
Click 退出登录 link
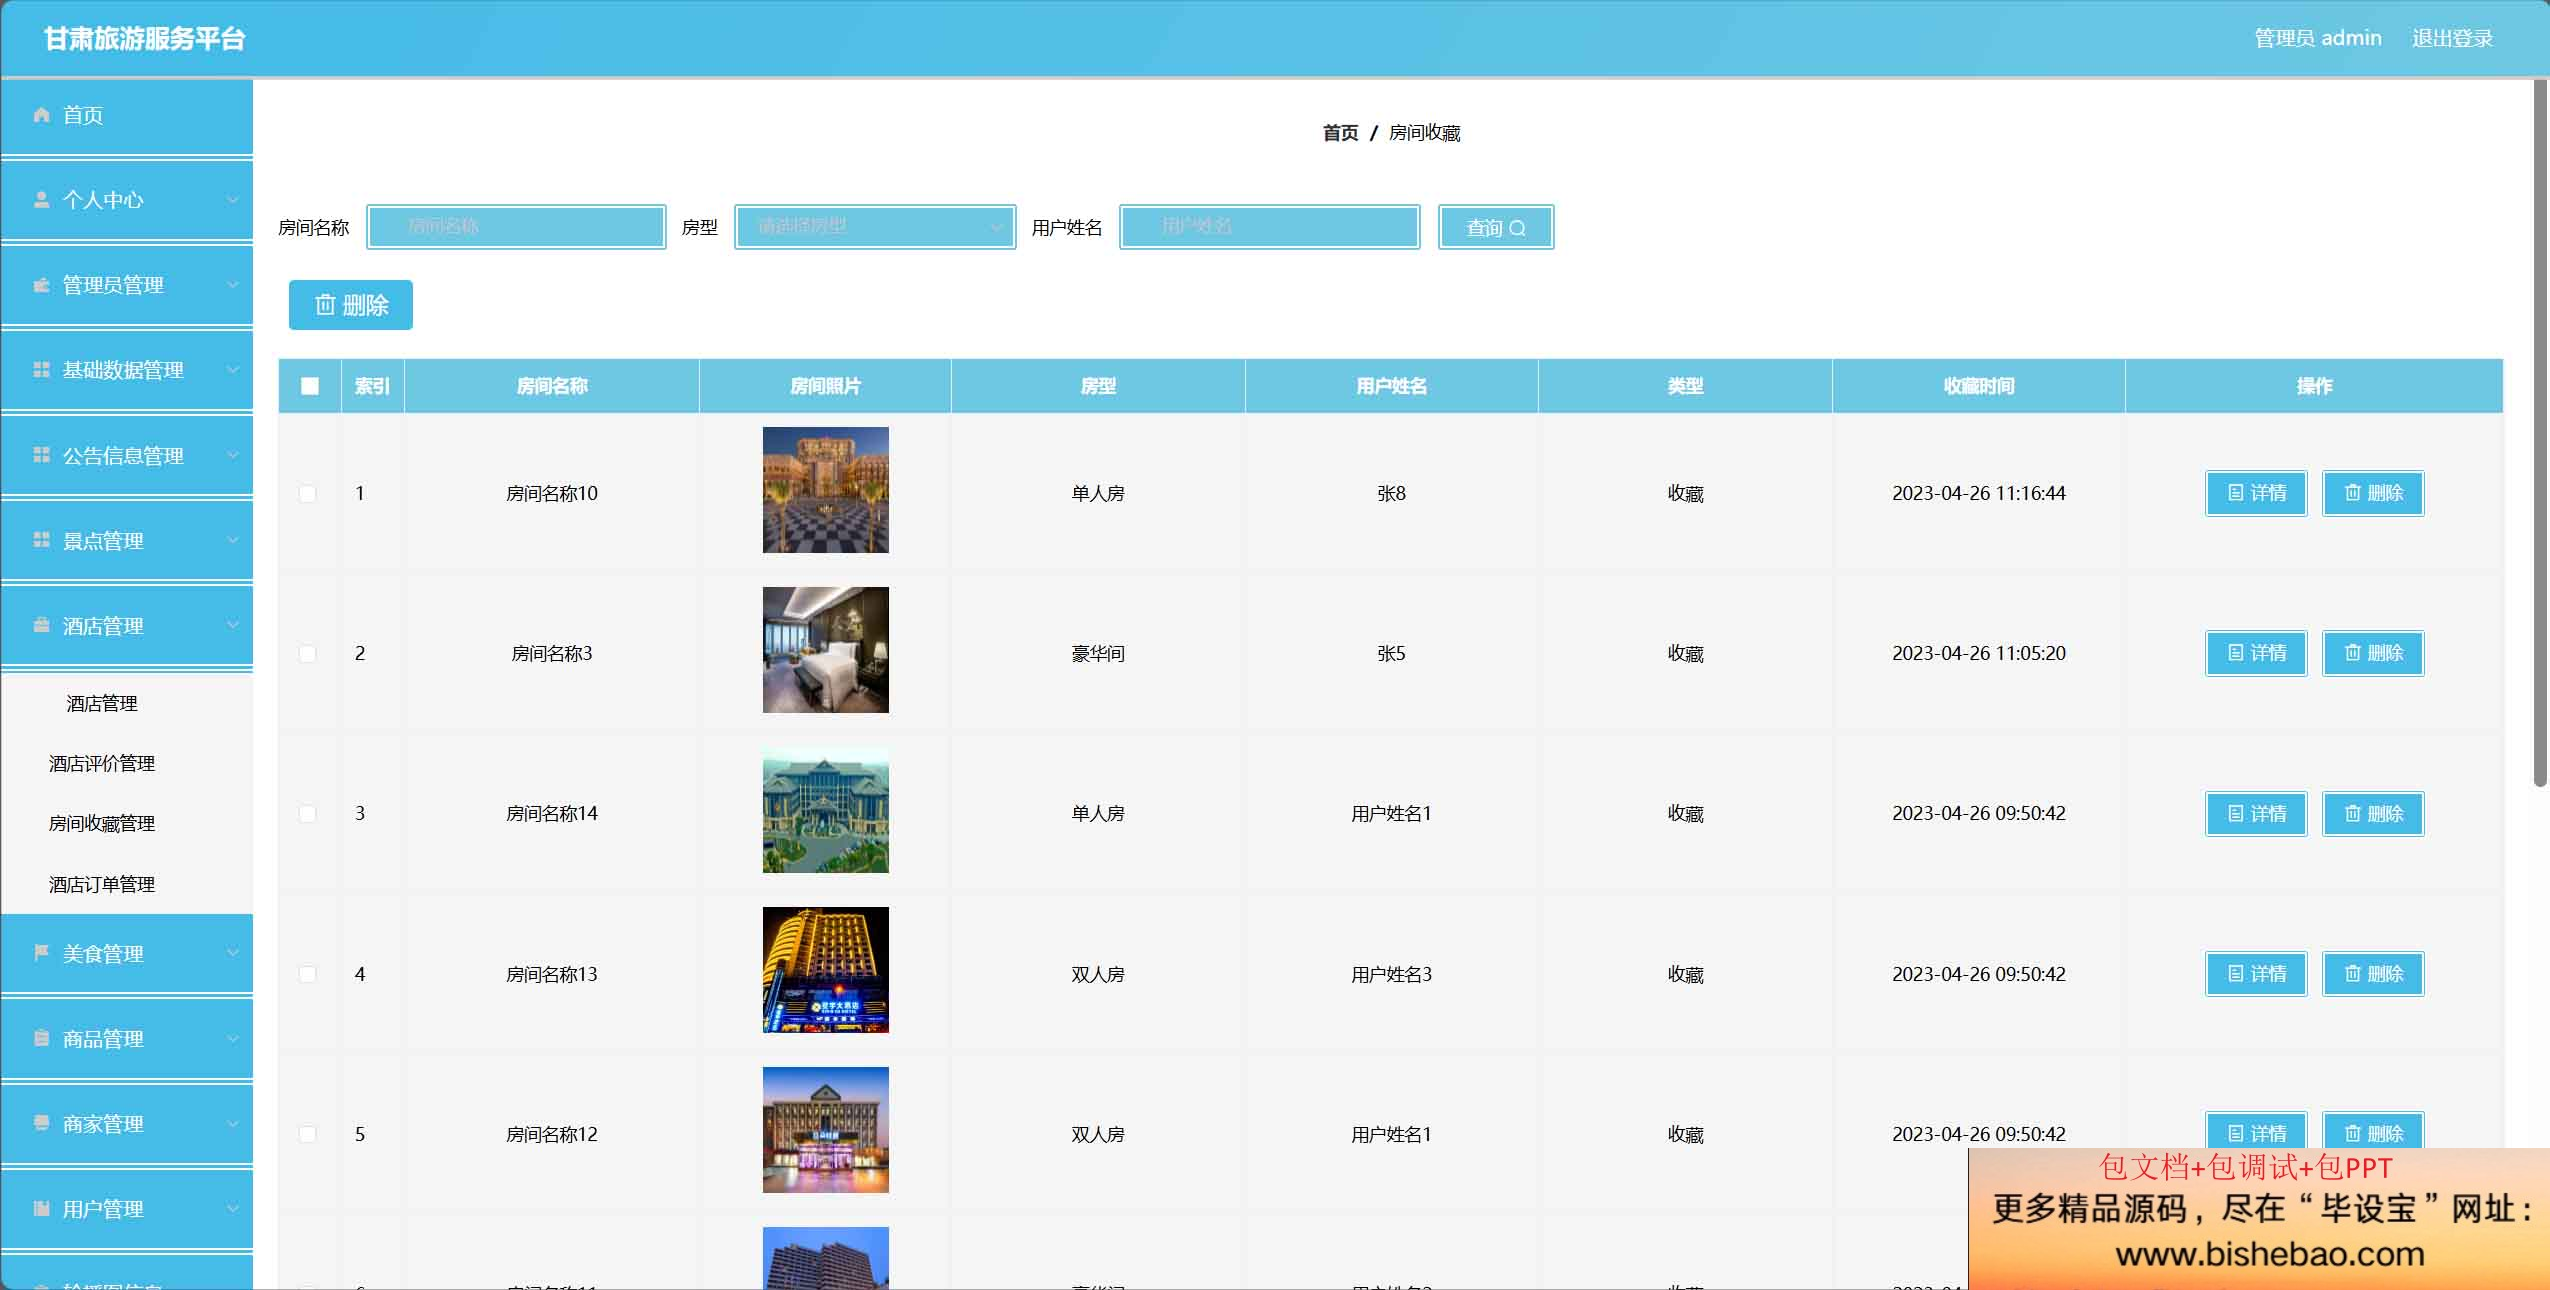(2452, 38)
